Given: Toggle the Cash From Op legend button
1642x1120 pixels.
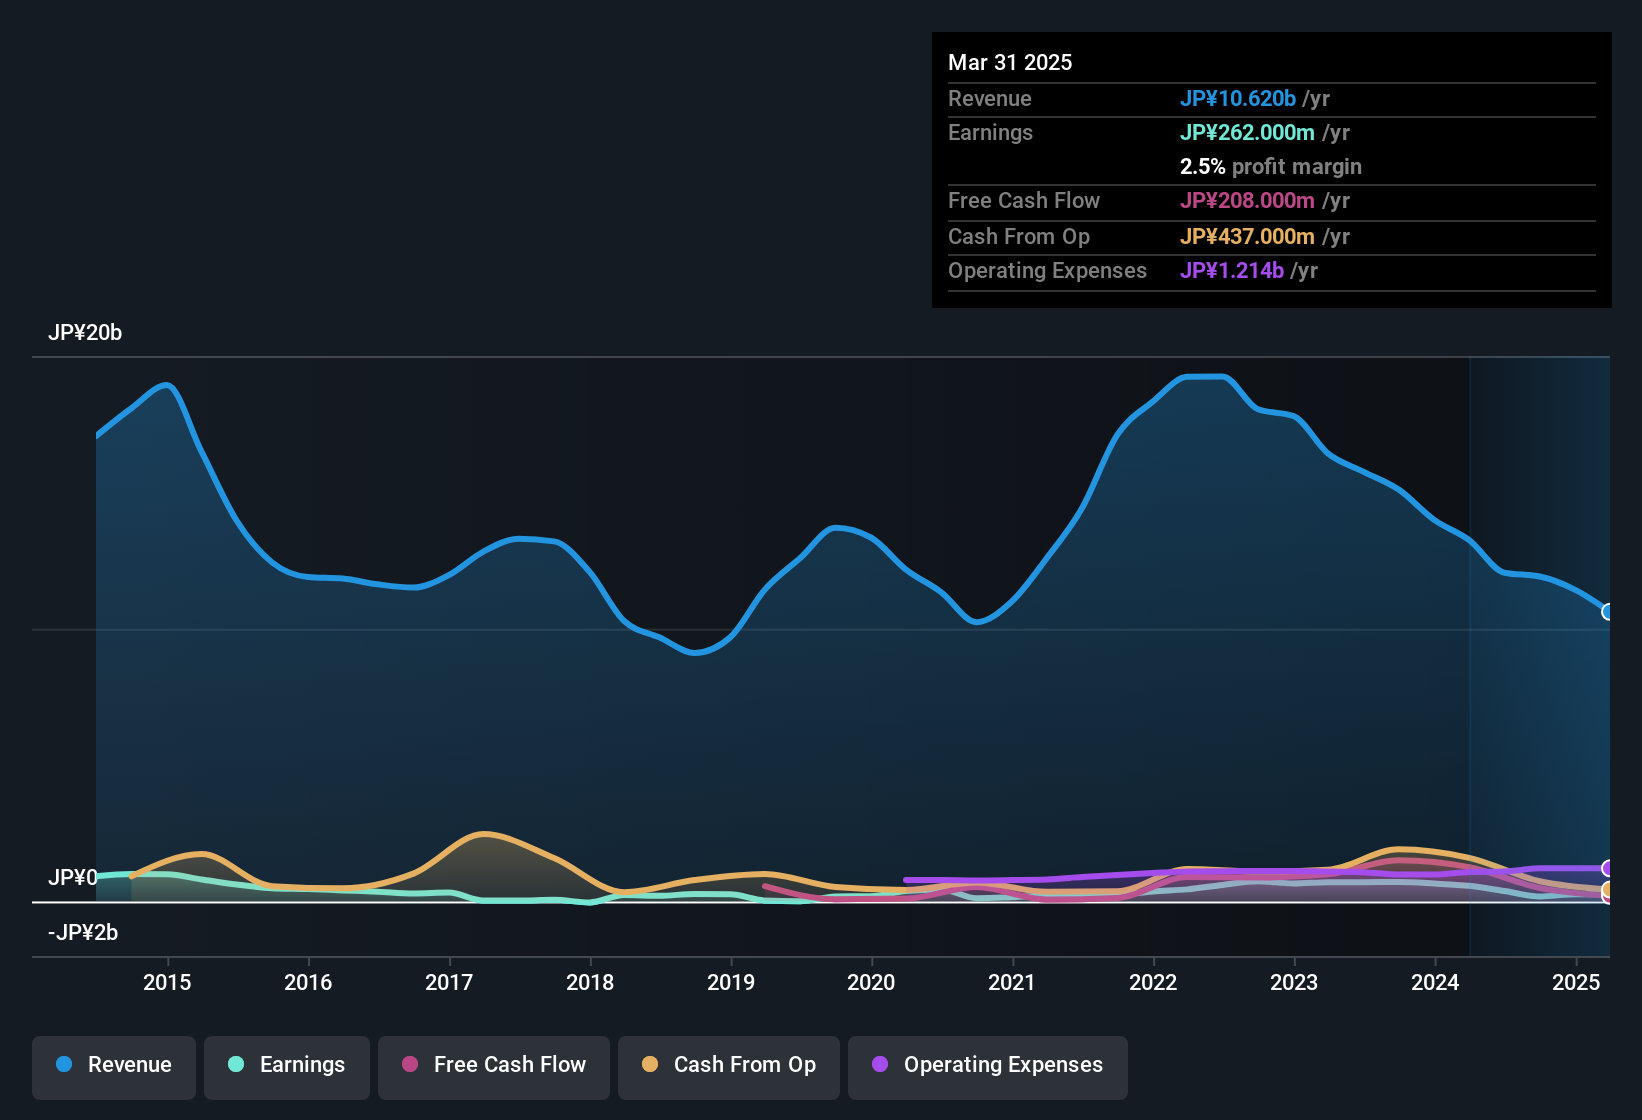Looking at the screenshot, I should pyautogui.click(x=729, y=1066).
